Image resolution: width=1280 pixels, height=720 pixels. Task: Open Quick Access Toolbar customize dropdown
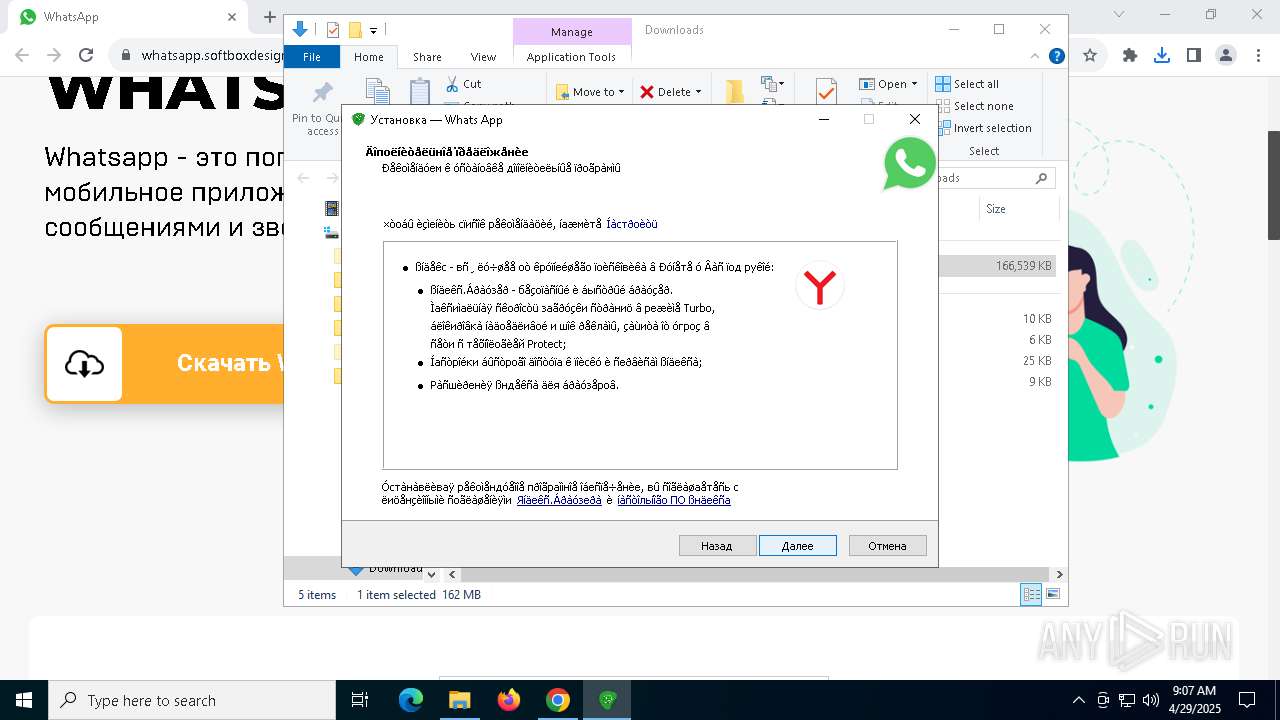[373, 31]
